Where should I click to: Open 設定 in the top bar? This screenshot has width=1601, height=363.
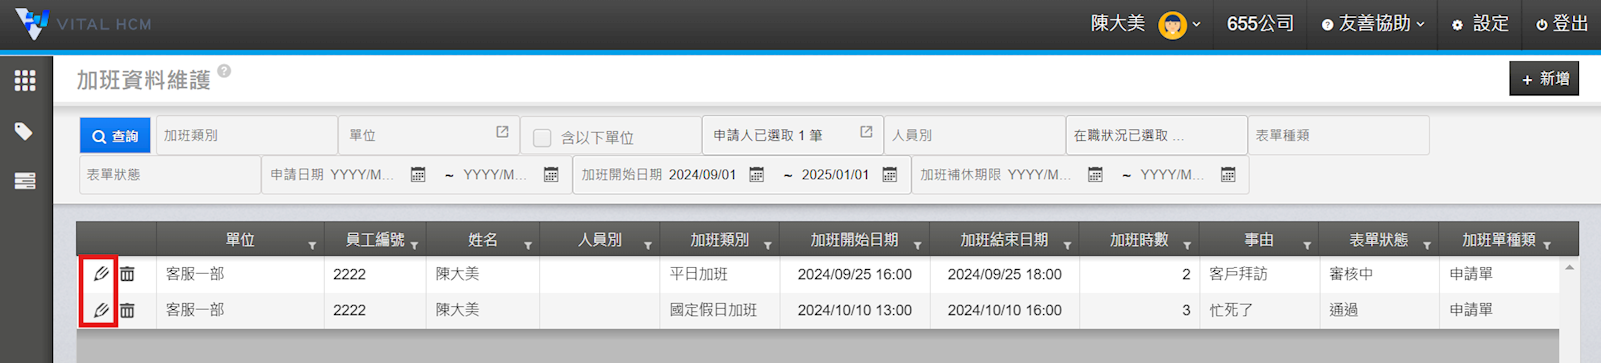[1480, 24]
